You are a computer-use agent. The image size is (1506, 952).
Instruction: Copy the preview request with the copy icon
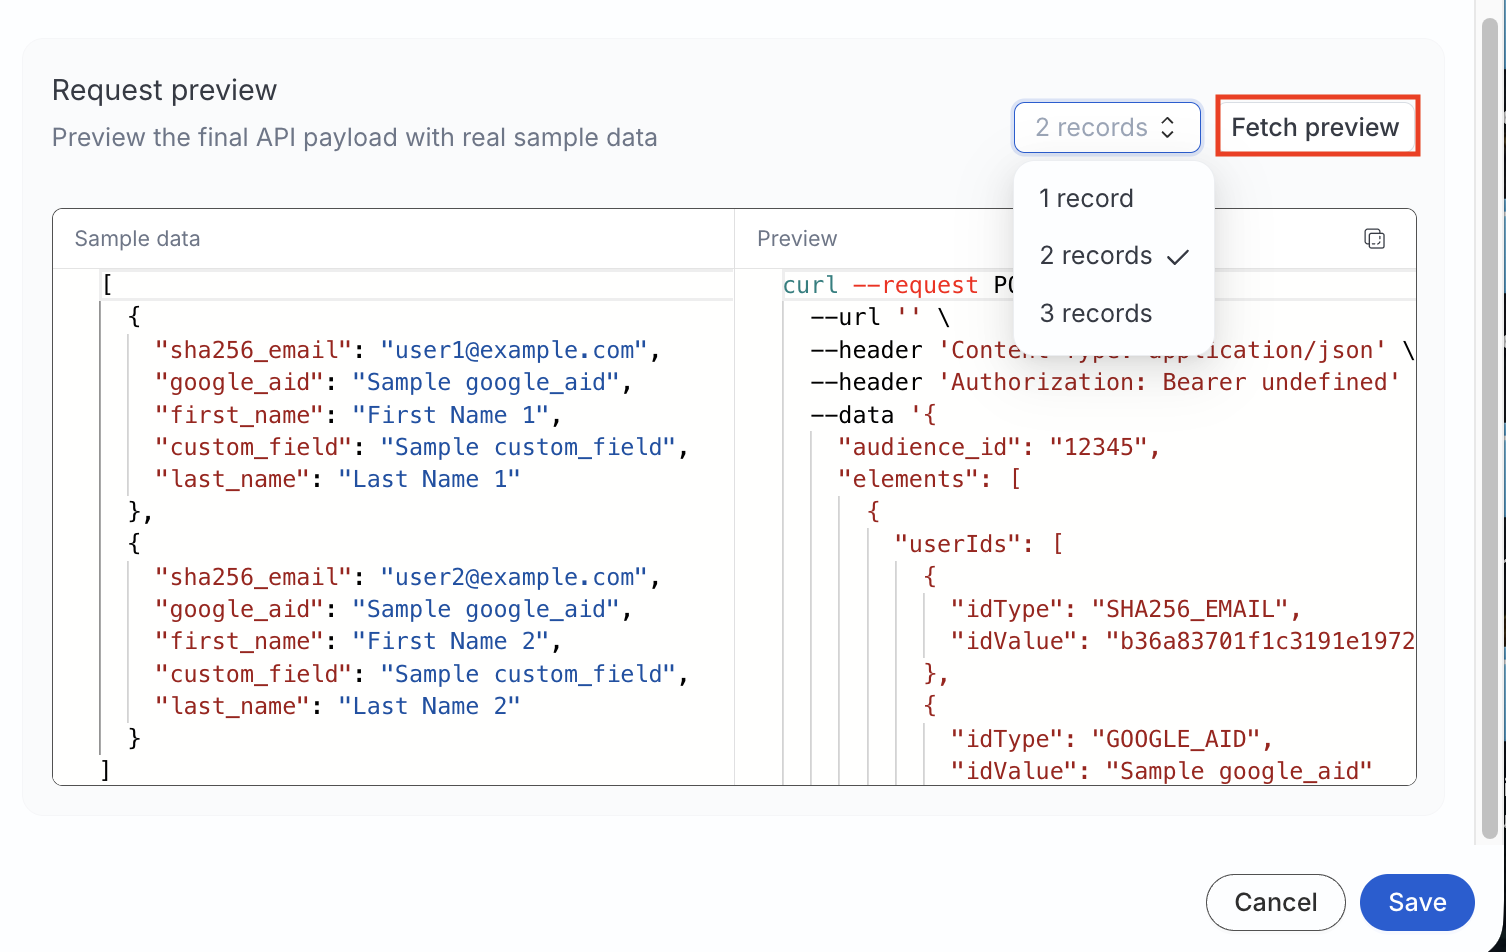pyautogui.click(x=1374, y=239)
